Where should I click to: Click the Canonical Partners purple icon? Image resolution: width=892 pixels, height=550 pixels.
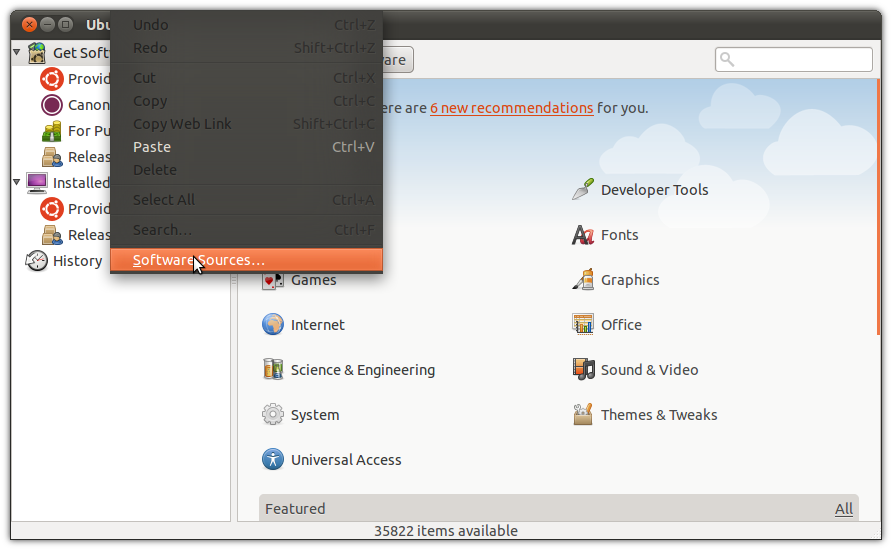pyautogui.click(x=52, y=105)
